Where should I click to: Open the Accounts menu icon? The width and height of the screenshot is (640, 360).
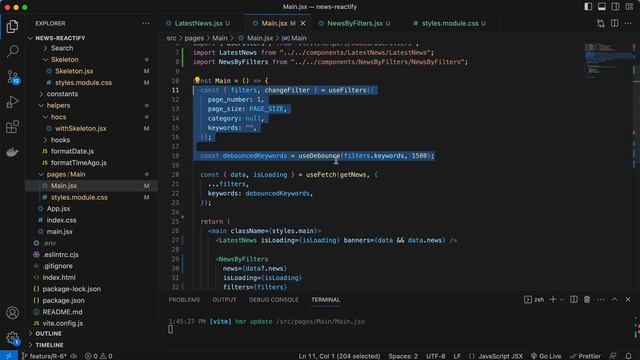tap(12, 313)
